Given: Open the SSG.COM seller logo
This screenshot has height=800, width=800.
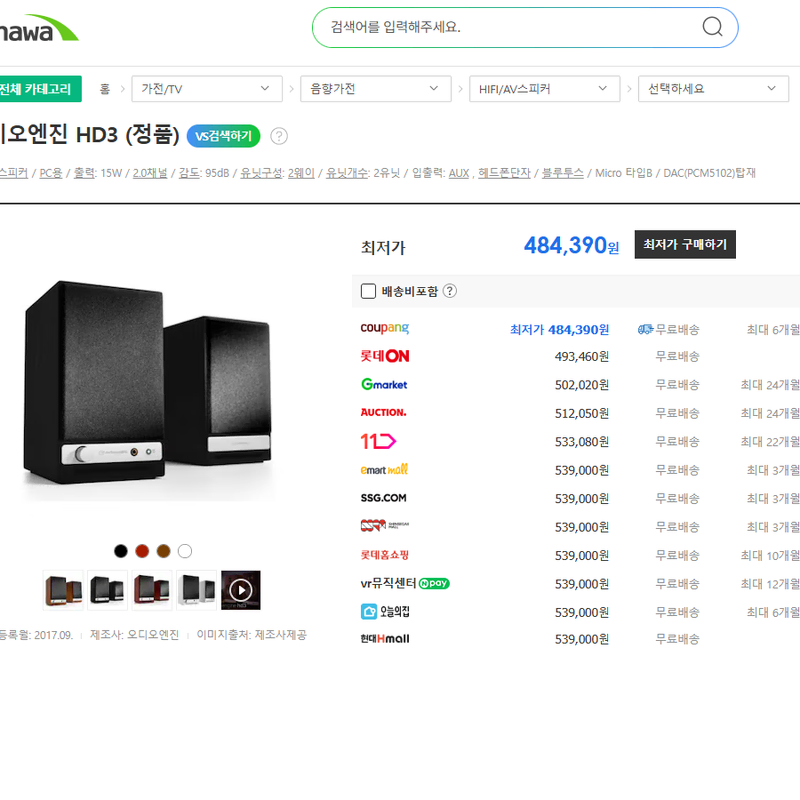Looking at the screenshot, I should pyautogui.click(x=383, y=498).
